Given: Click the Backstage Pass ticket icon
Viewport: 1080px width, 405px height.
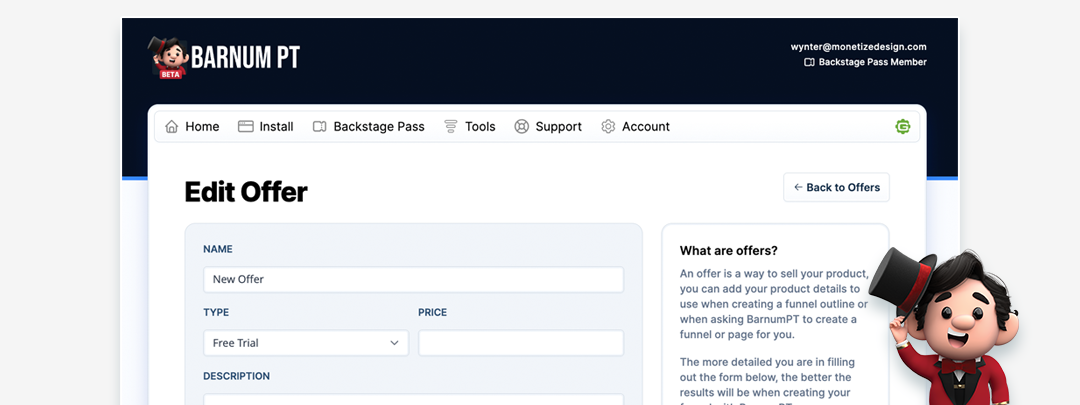Looking at the screenshot, I should click(x=320, y=127).
